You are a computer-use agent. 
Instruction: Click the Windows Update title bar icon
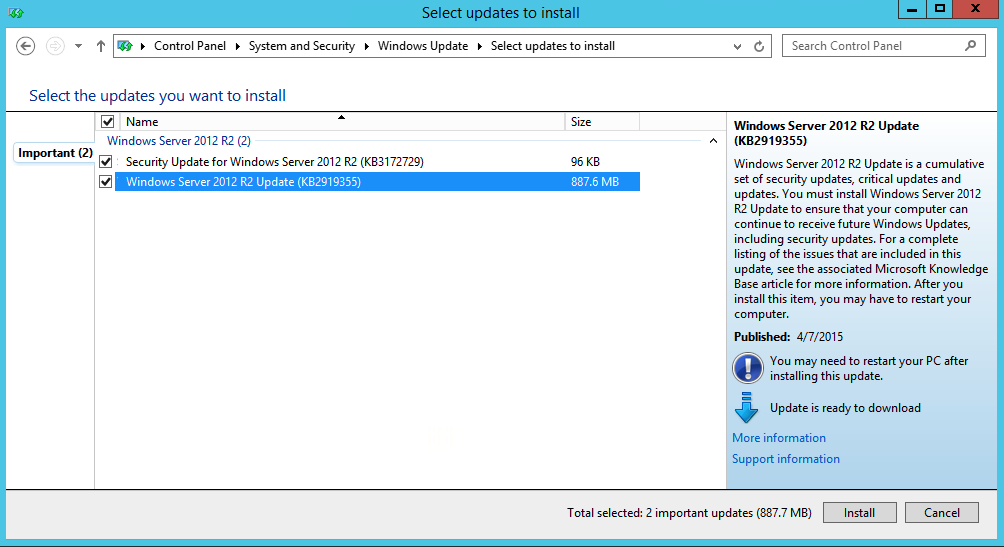16,13
